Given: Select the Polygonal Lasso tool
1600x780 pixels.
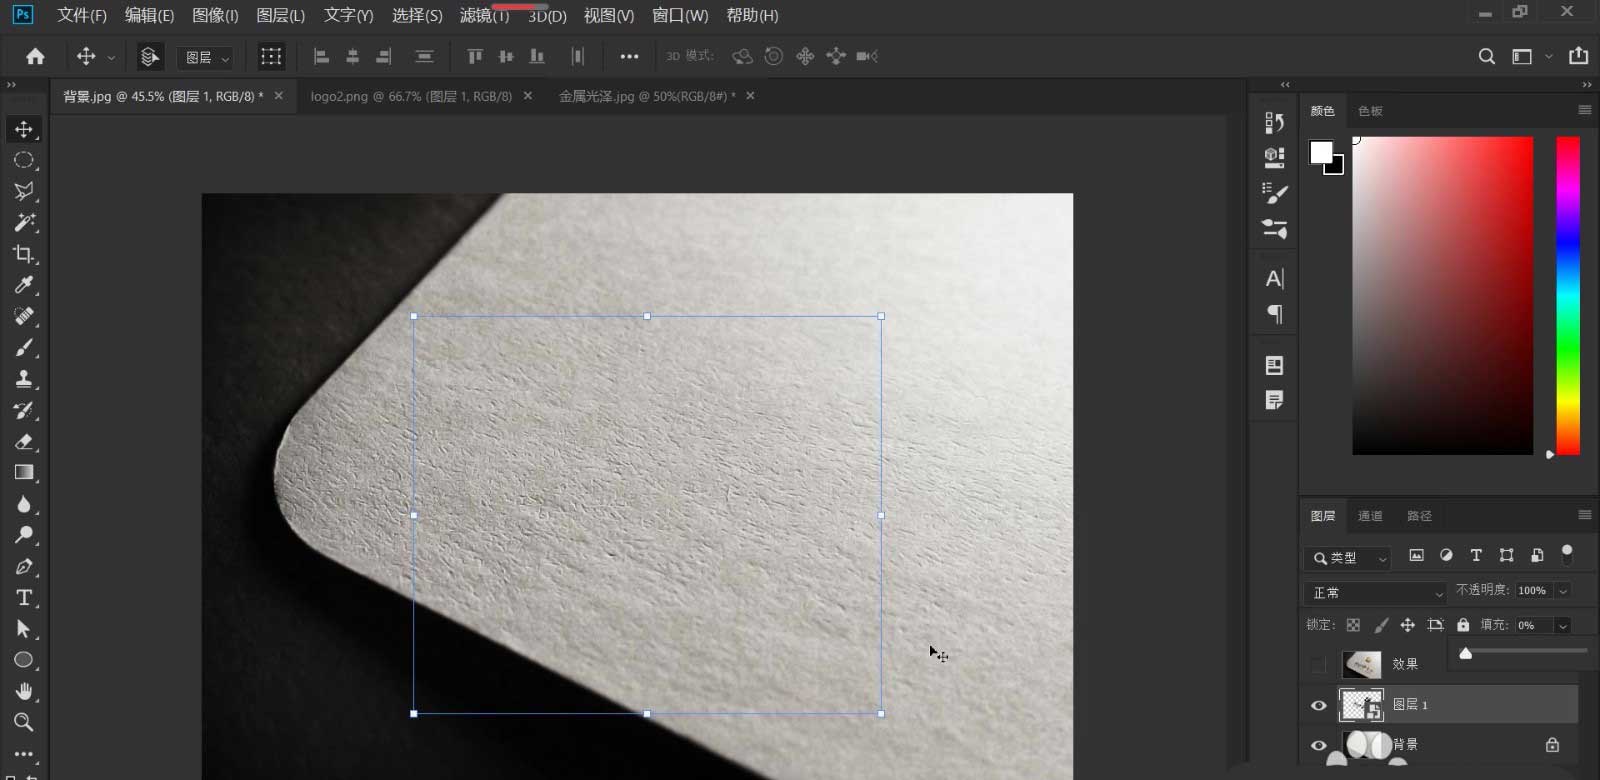Looking at the screenshot, I should click(x=24, y=191).
